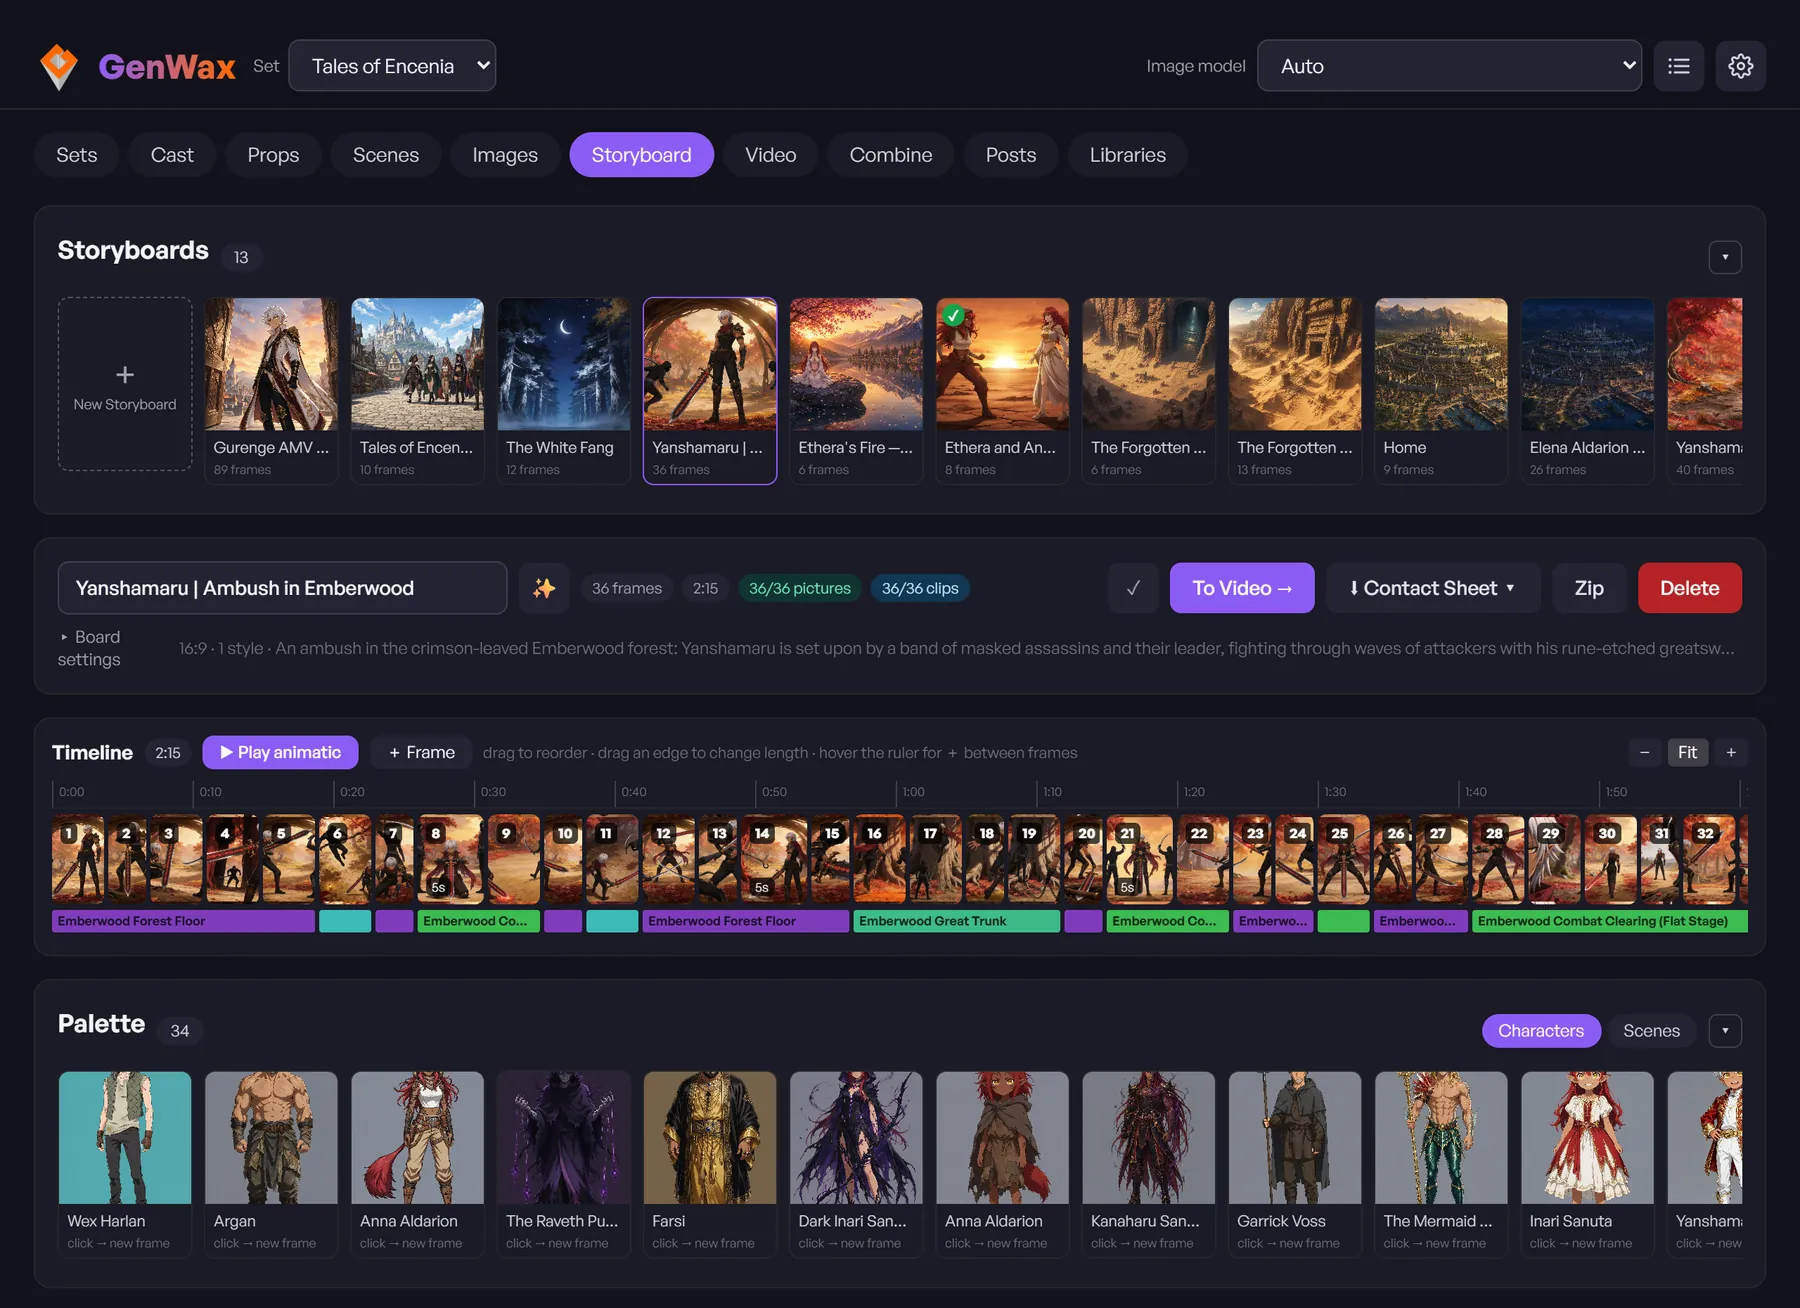The height and width of the screenshot is (1308, 1800).
Task: Zoom out timeline with minus button
Action: pyautogui.click(x=1645, y=752)
